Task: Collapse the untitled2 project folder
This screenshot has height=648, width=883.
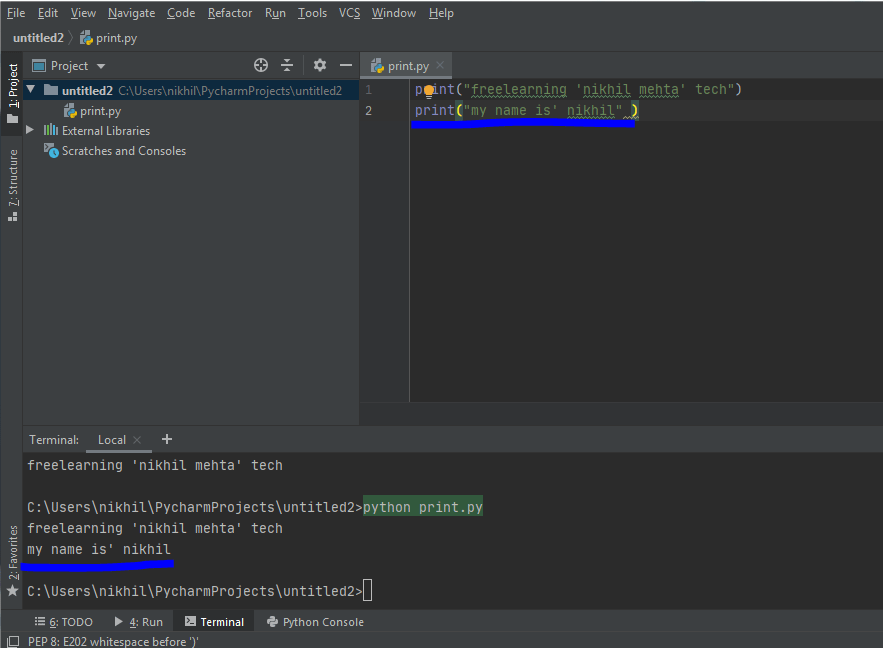Action: 31,90
